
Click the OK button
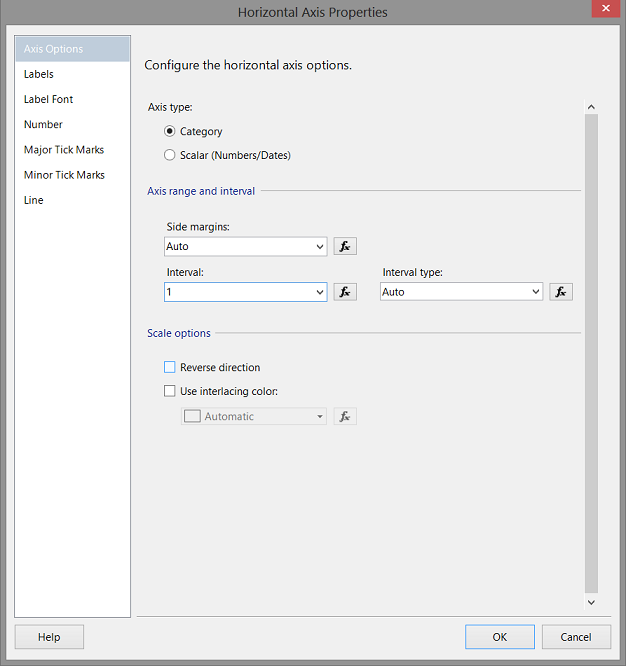[x=499, y=637]
